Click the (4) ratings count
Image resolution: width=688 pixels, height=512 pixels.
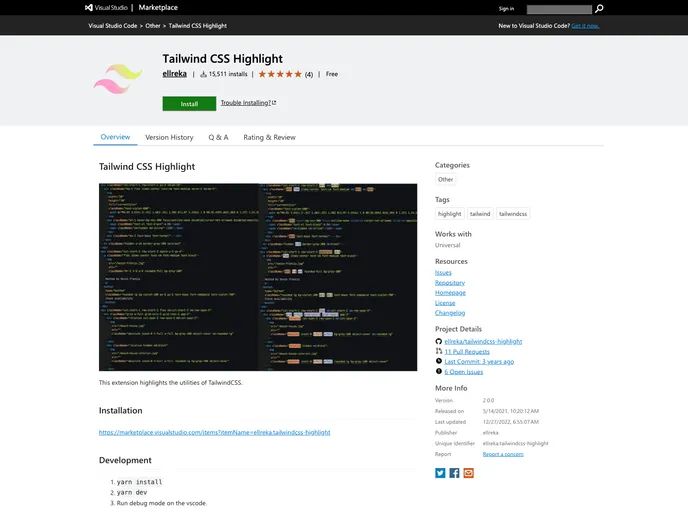pos(309,75)
